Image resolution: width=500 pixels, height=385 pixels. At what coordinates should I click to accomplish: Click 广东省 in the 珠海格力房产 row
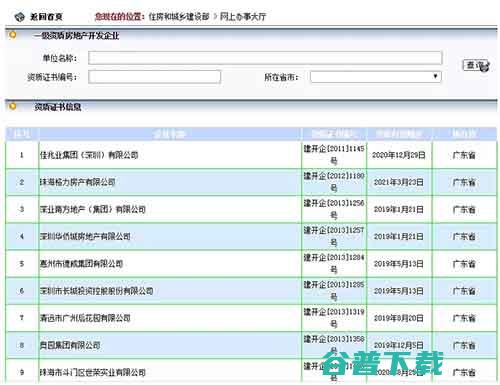point(464,182)
